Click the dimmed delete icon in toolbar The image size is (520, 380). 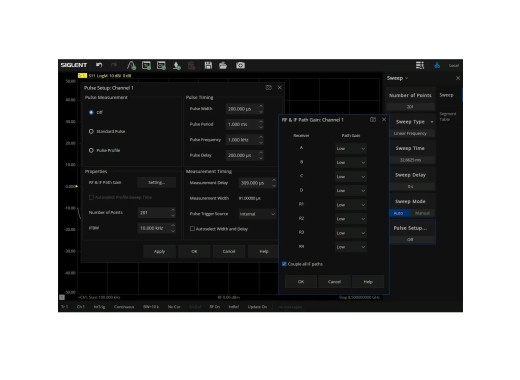coord(191,65)
